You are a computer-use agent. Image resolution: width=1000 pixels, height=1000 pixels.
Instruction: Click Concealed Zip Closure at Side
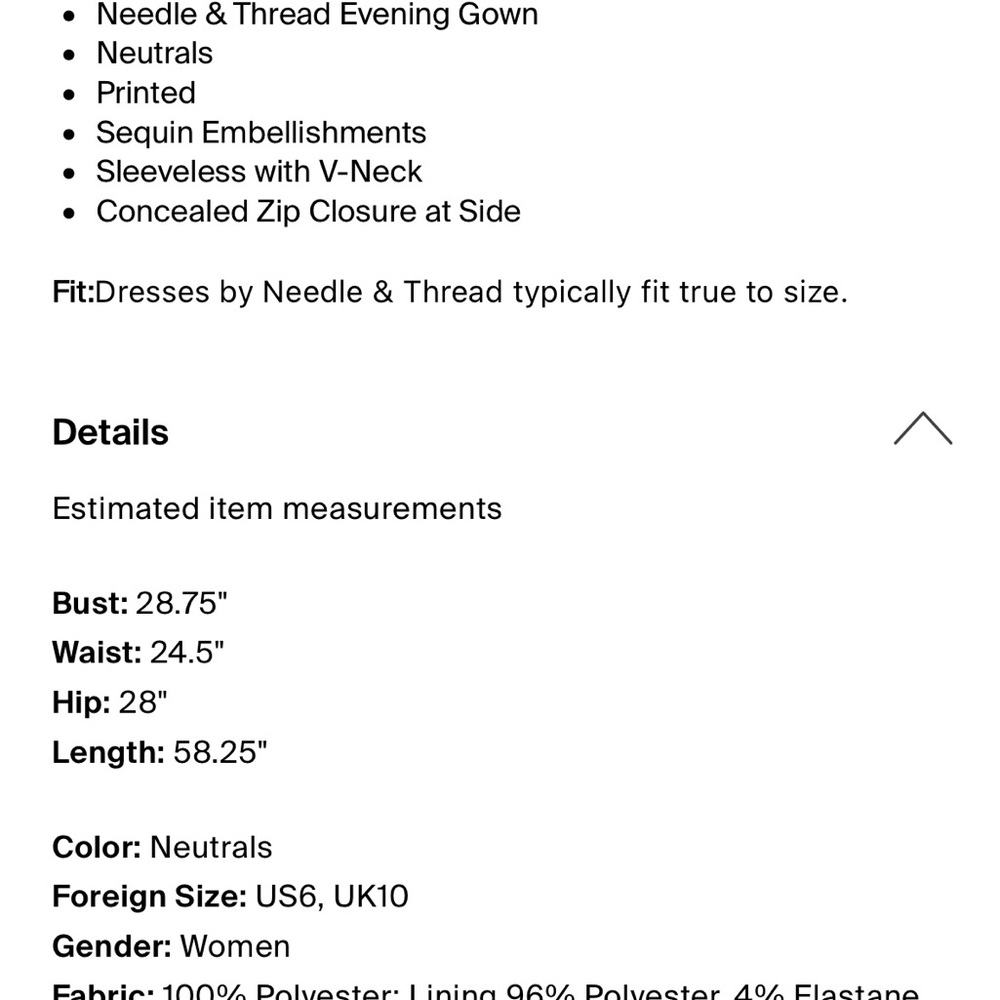(308, 211)
